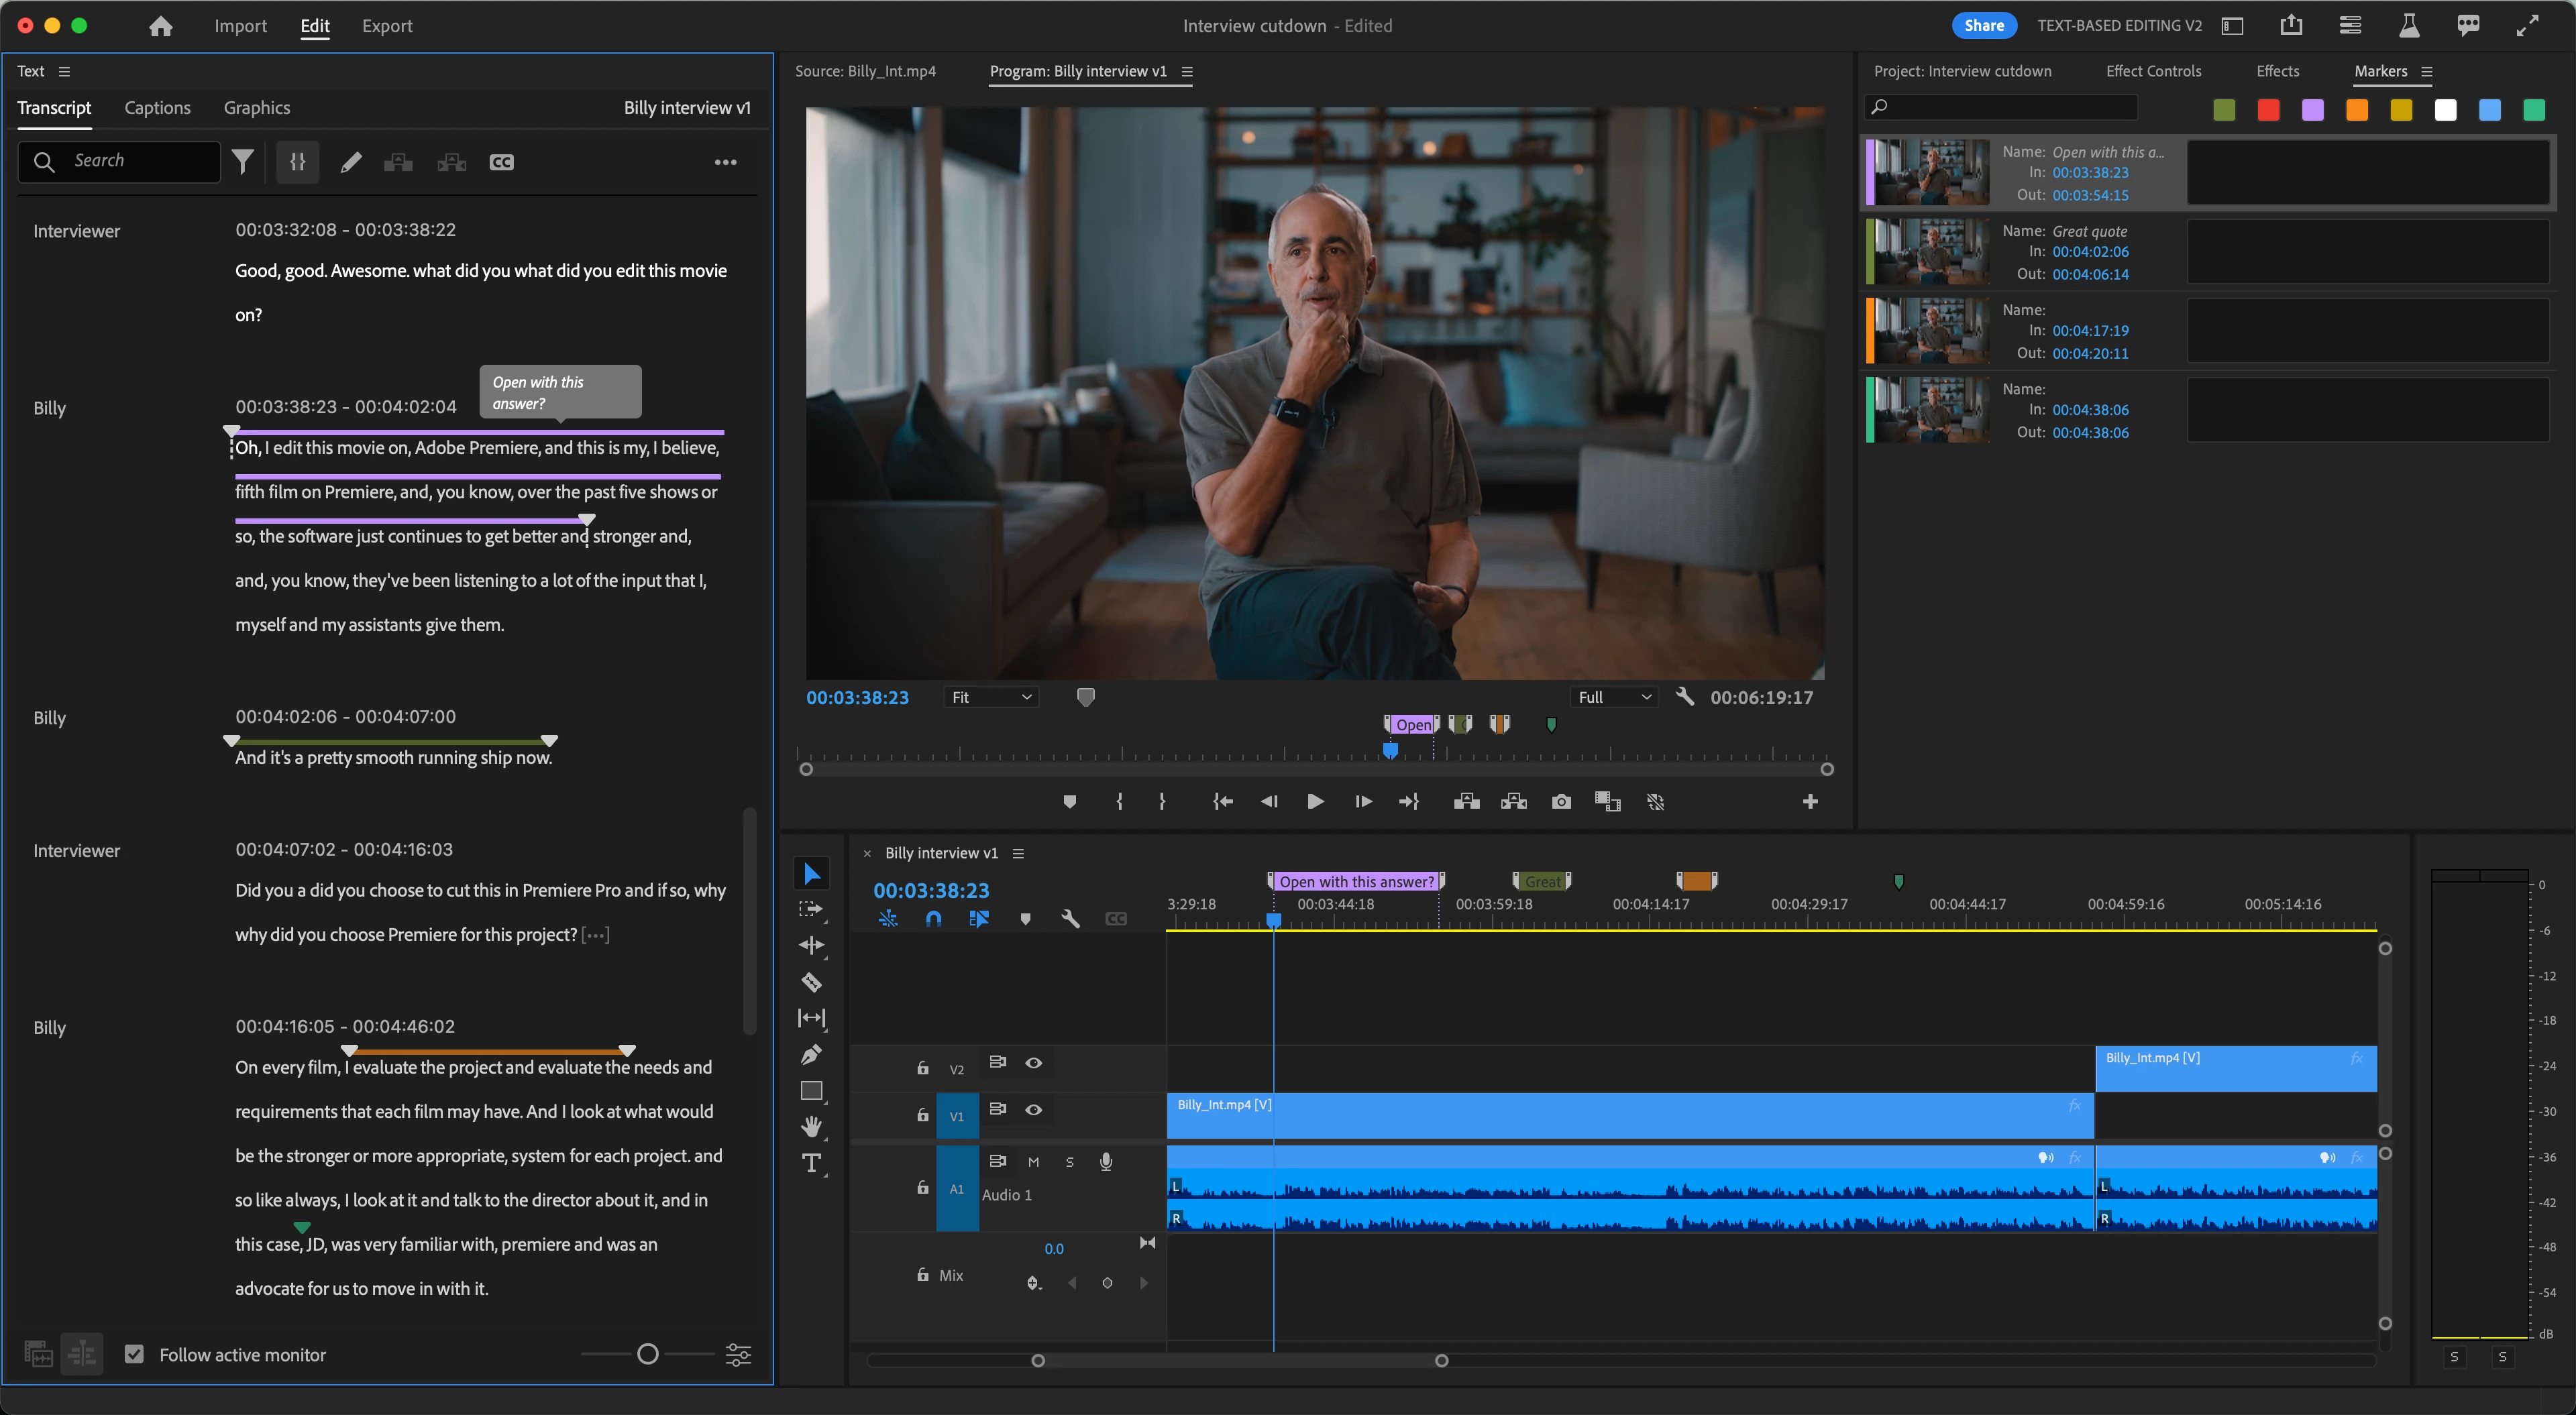The height and width of the screenshot is (1415, 2576).
Task: Hide V1 track with eye icon
Action: (x=1033, y=1109)
